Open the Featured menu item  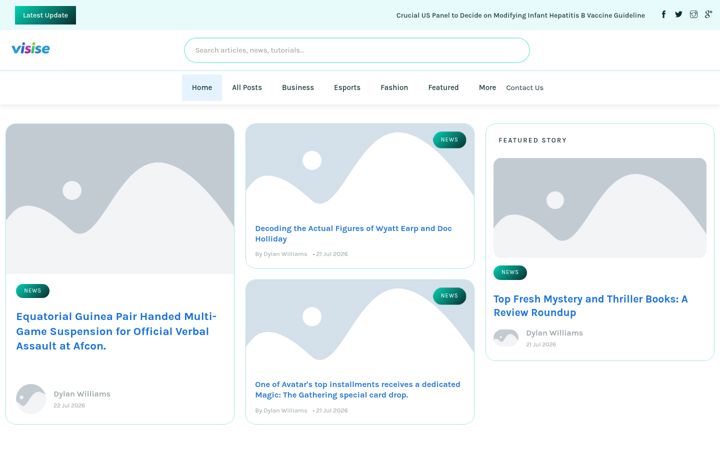point(444,87)
